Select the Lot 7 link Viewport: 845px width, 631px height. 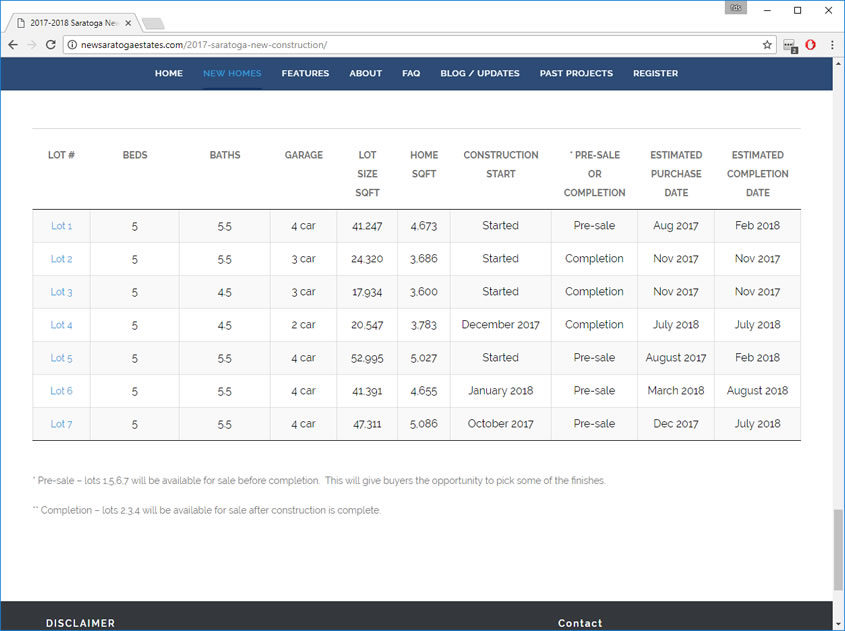[x=61, y=424]
